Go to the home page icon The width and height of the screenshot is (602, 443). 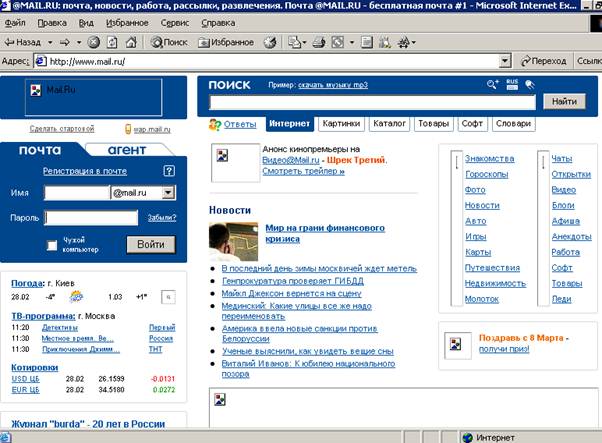coord(131,42)
